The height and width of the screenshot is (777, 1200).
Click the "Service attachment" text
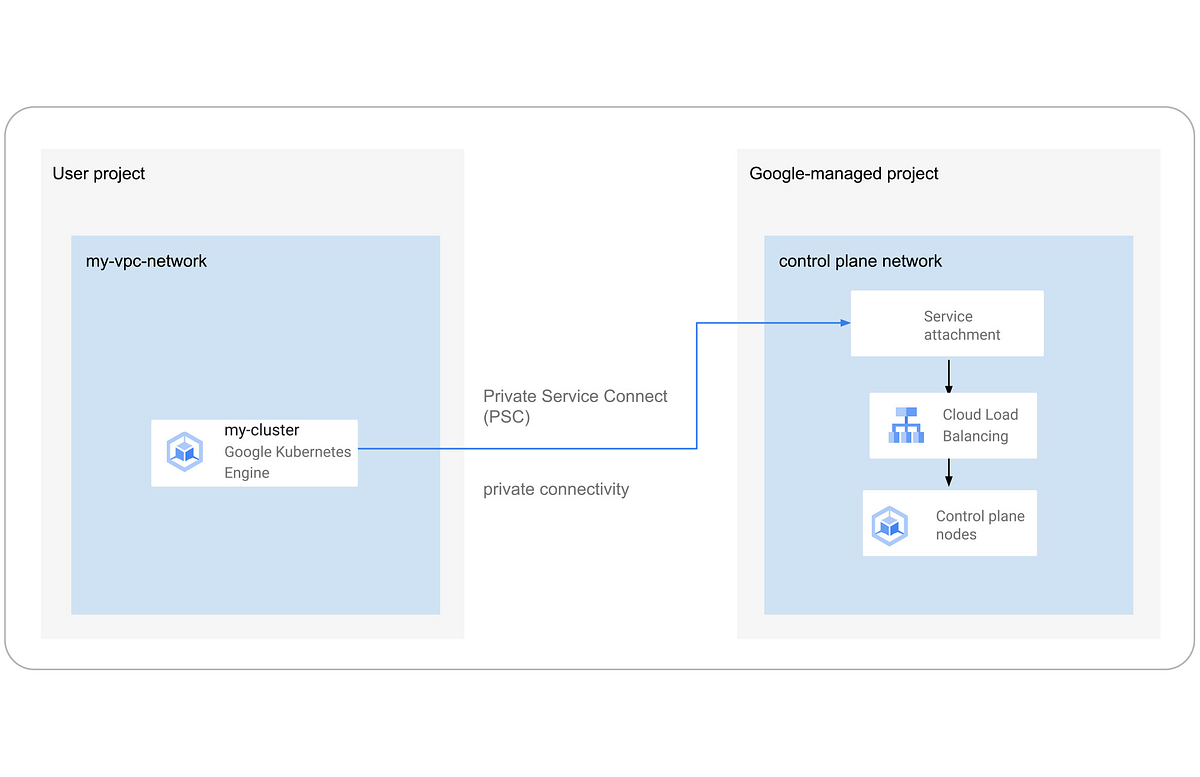(962, 325)
